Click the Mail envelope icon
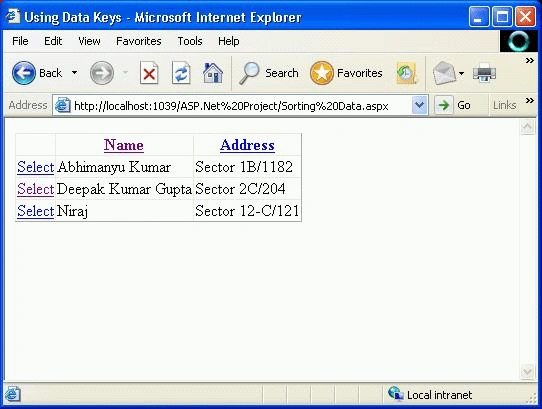542x409 pixels. click(444, 73)
